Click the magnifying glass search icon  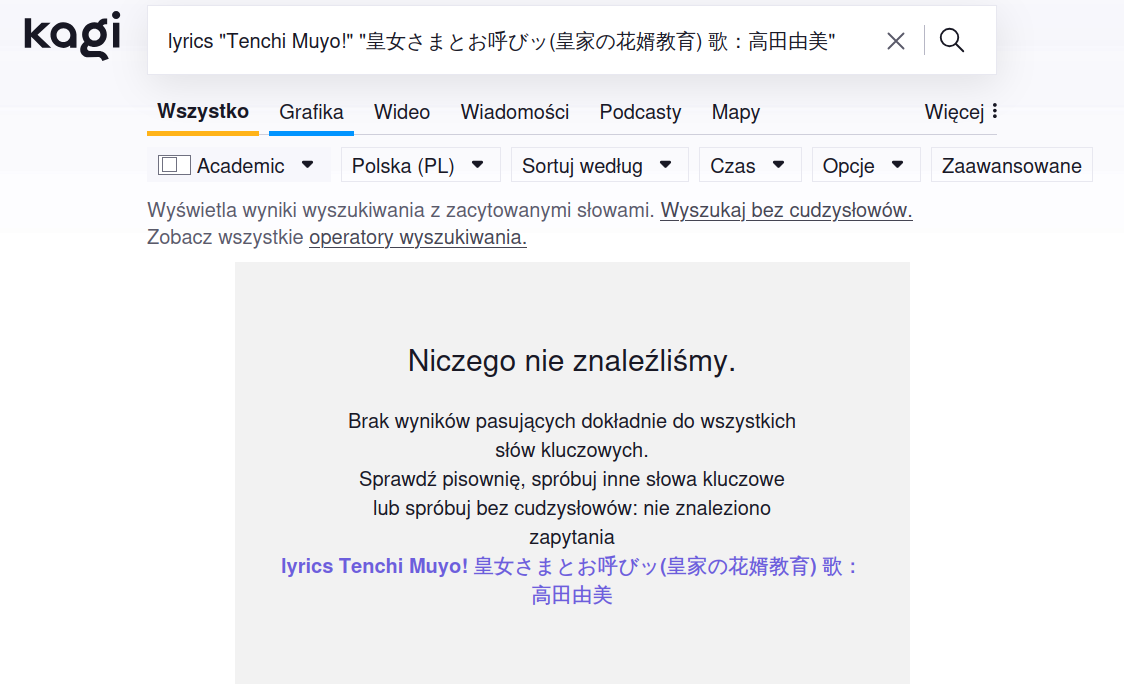coord(952,41)
